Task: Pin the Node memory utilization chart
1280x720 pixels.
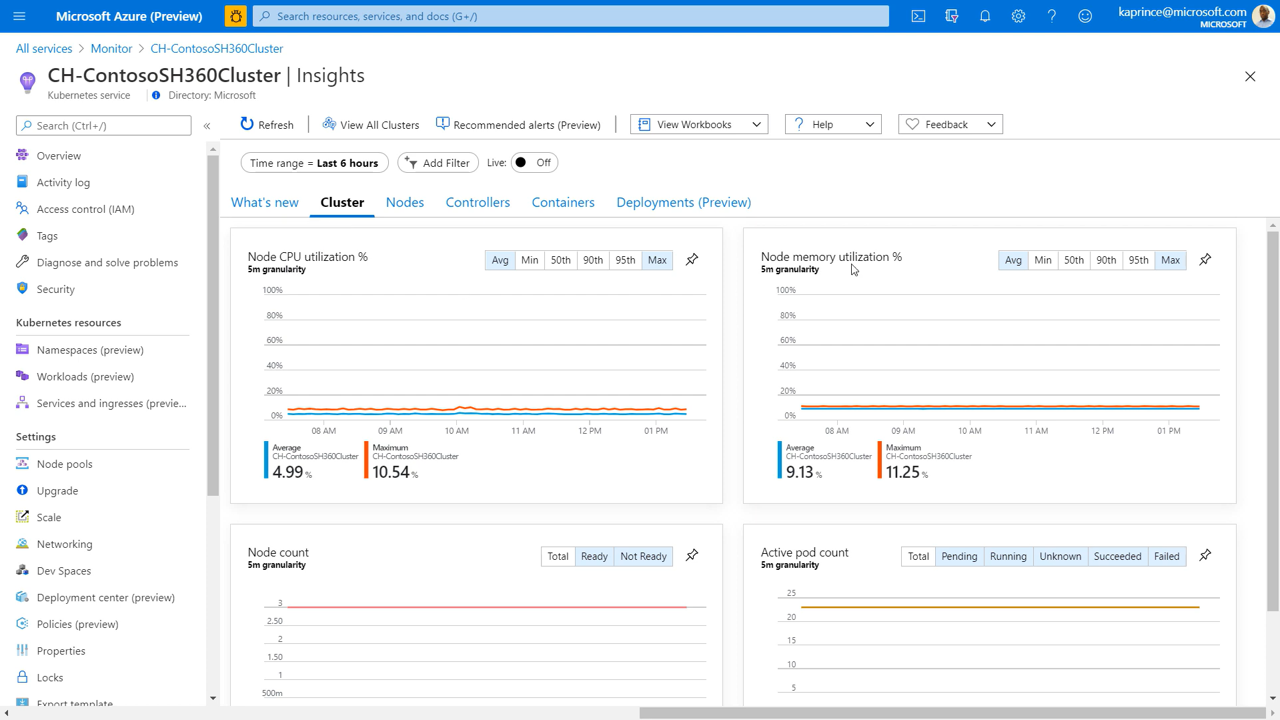Action: point(1205,260)
